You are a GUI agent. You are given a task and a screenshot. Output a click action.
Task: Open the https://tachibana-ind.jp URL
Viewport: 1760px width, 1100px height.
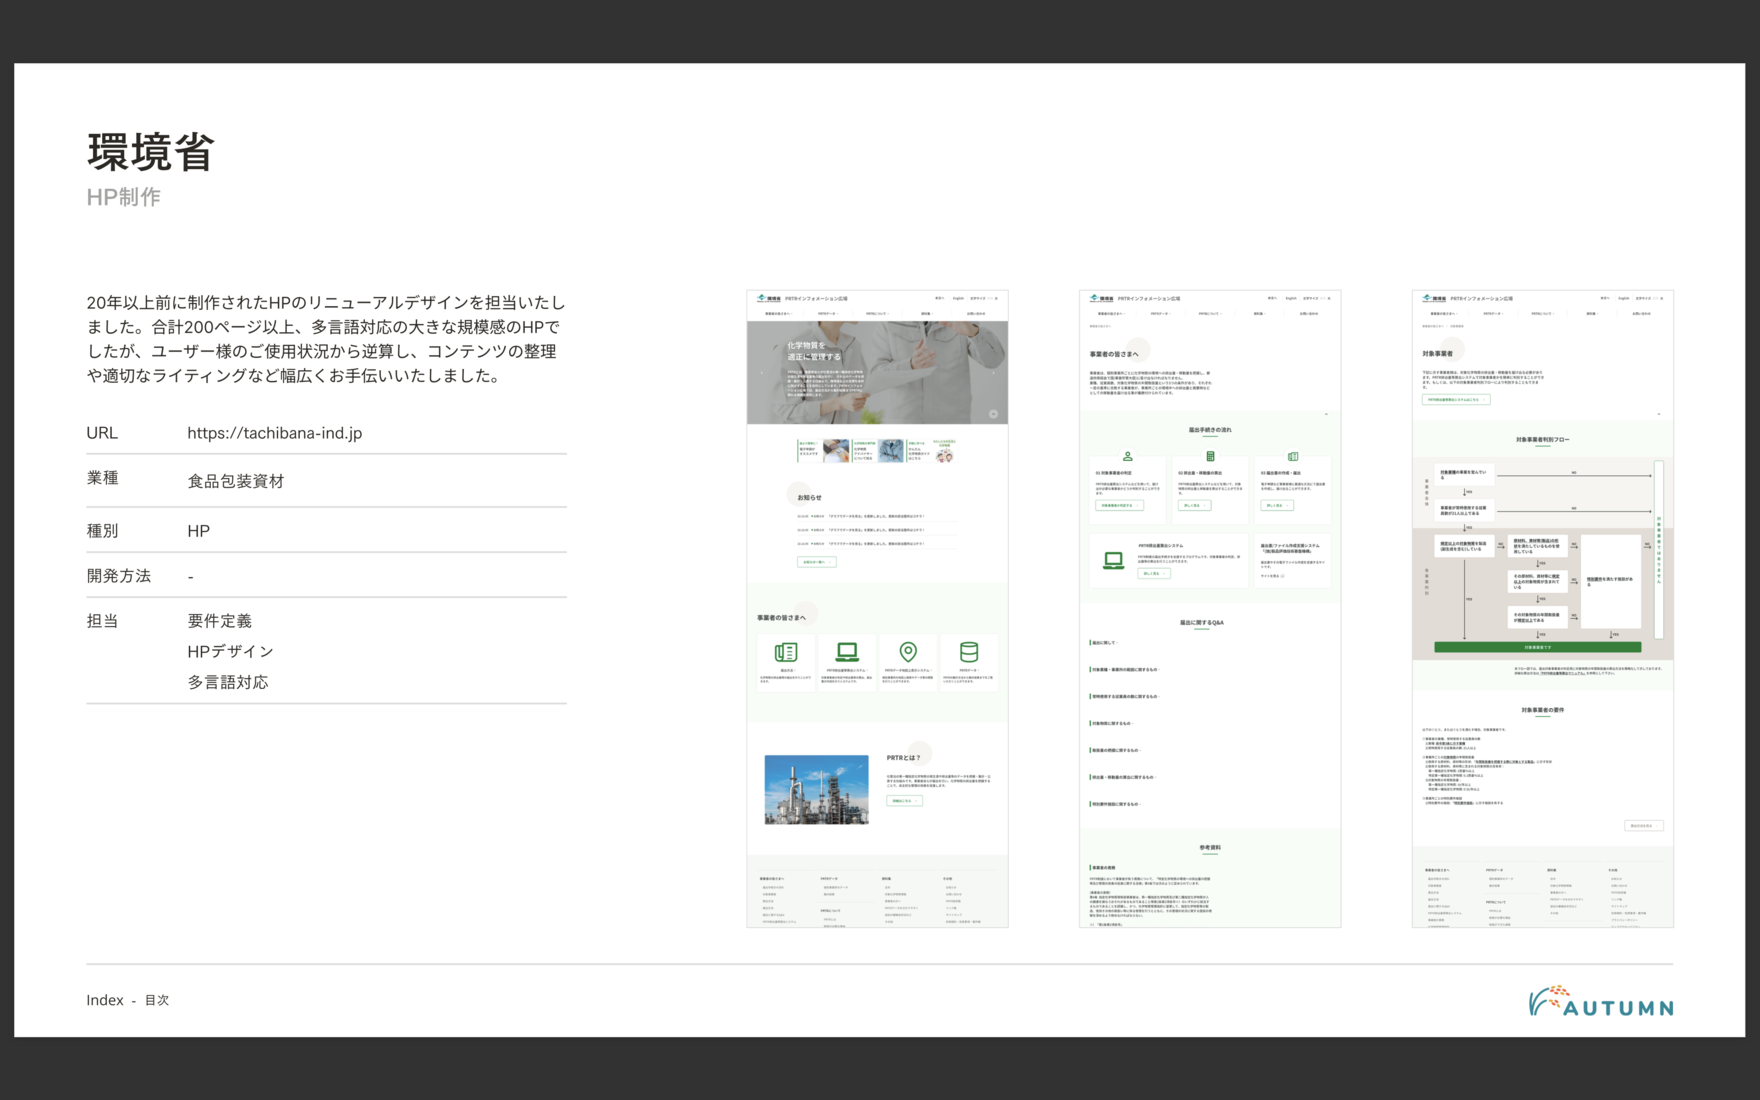[x=274, y=433]
